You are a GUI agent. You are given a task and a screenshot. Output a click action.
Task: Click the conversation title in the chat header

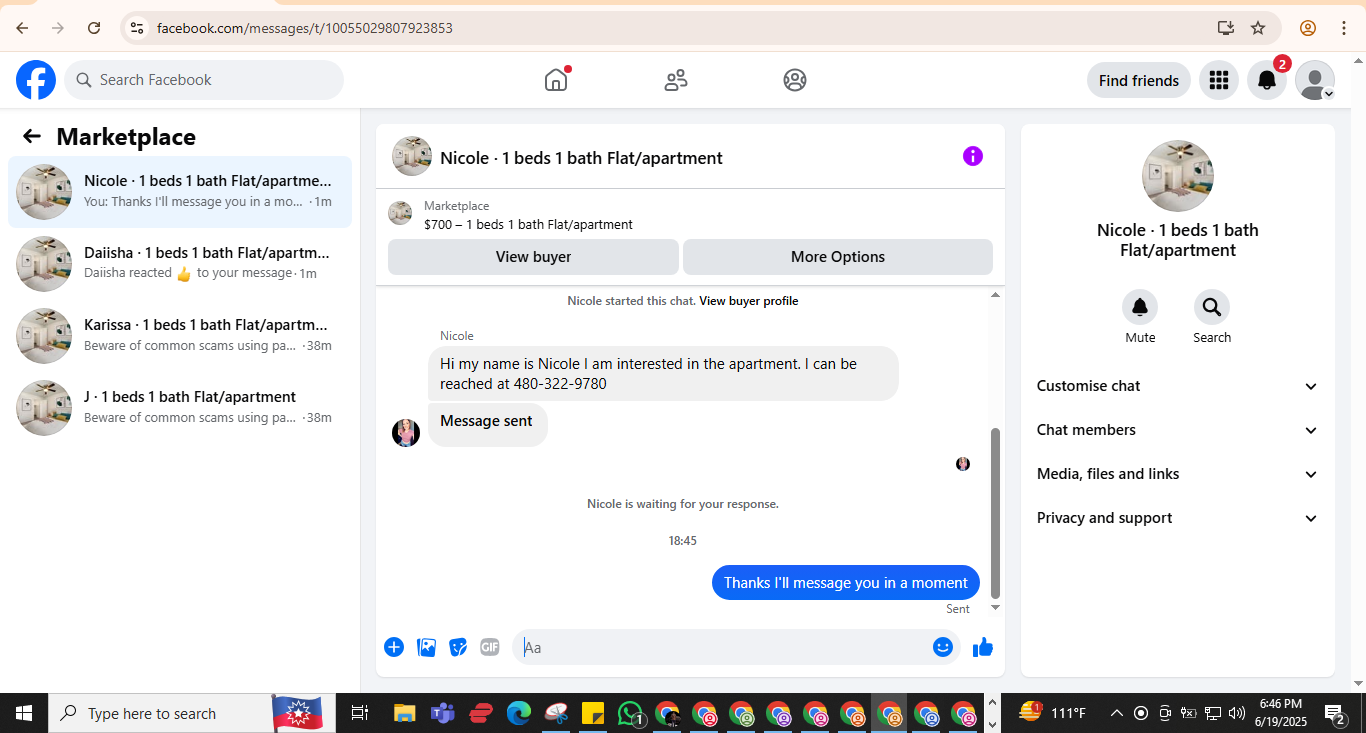(581, 158)
